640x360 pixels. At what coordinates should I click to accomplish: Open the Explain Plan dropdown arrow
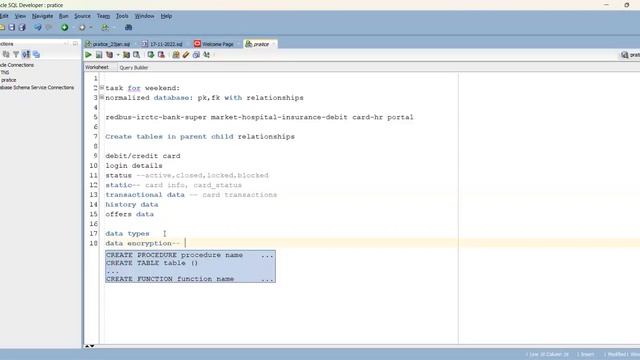[118, 55]
